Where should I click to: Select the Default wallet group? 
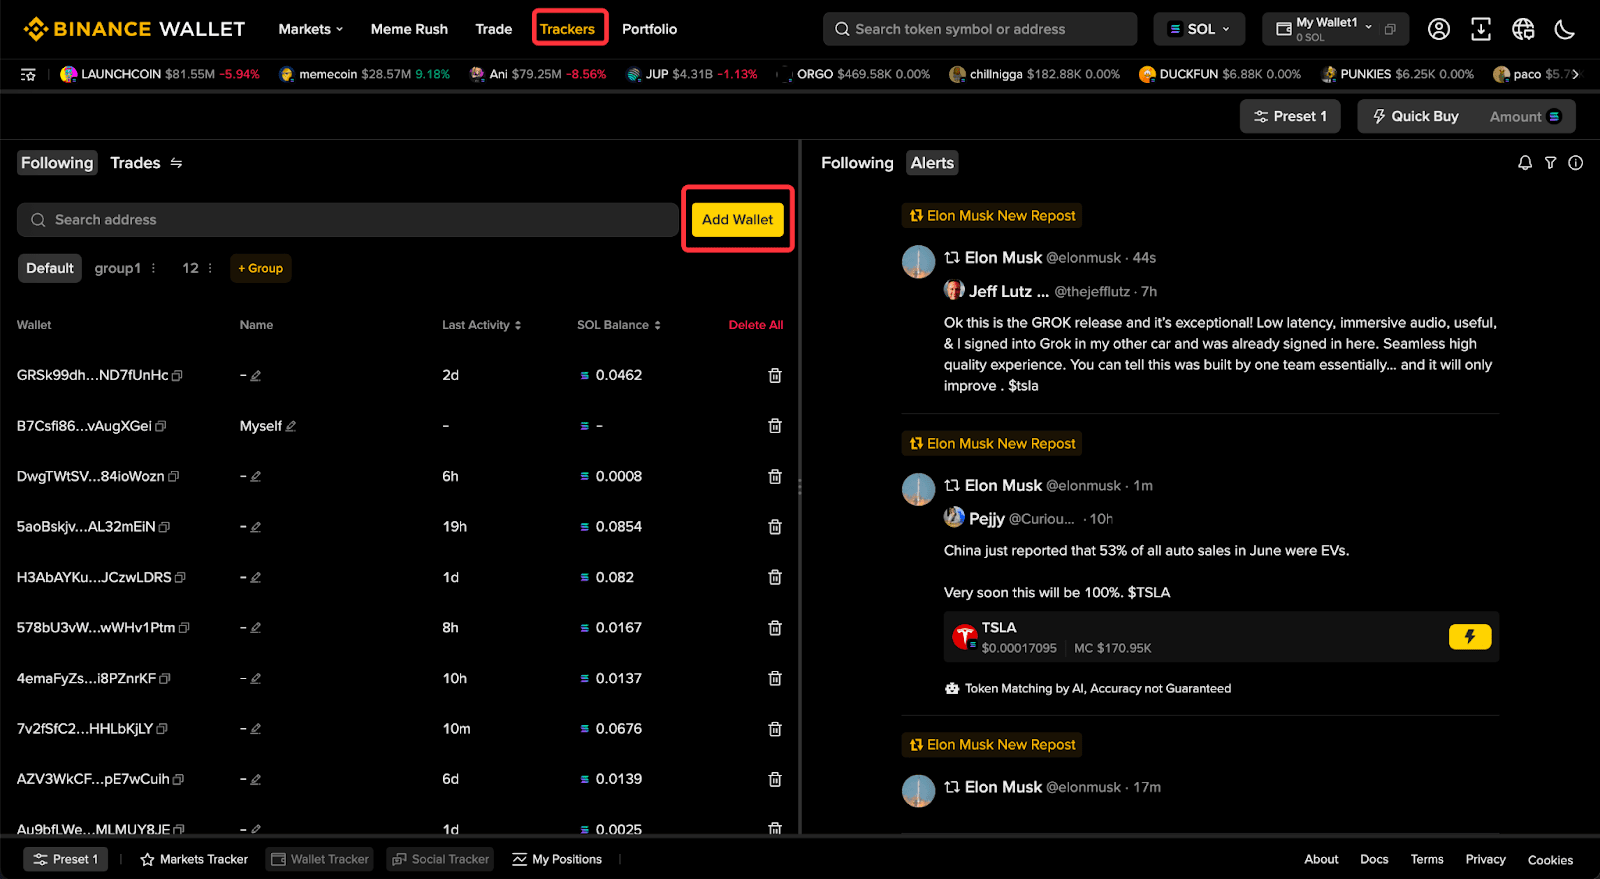pyautogui.click(x=50, y=268)
